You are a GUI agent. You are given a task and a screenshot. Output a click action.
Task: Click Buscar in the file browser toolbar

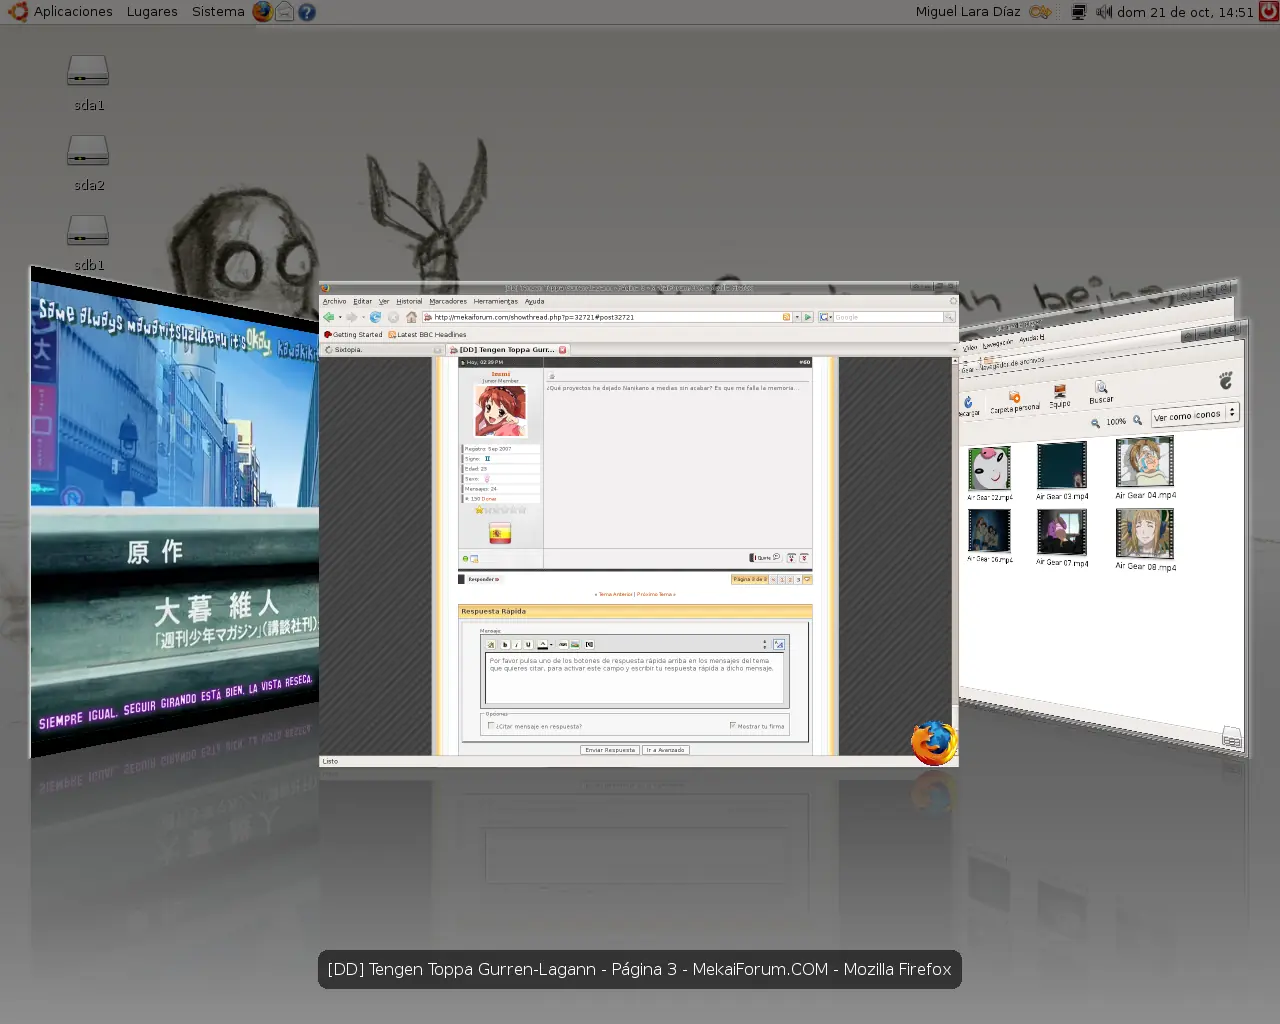[x=1101, y=392]
